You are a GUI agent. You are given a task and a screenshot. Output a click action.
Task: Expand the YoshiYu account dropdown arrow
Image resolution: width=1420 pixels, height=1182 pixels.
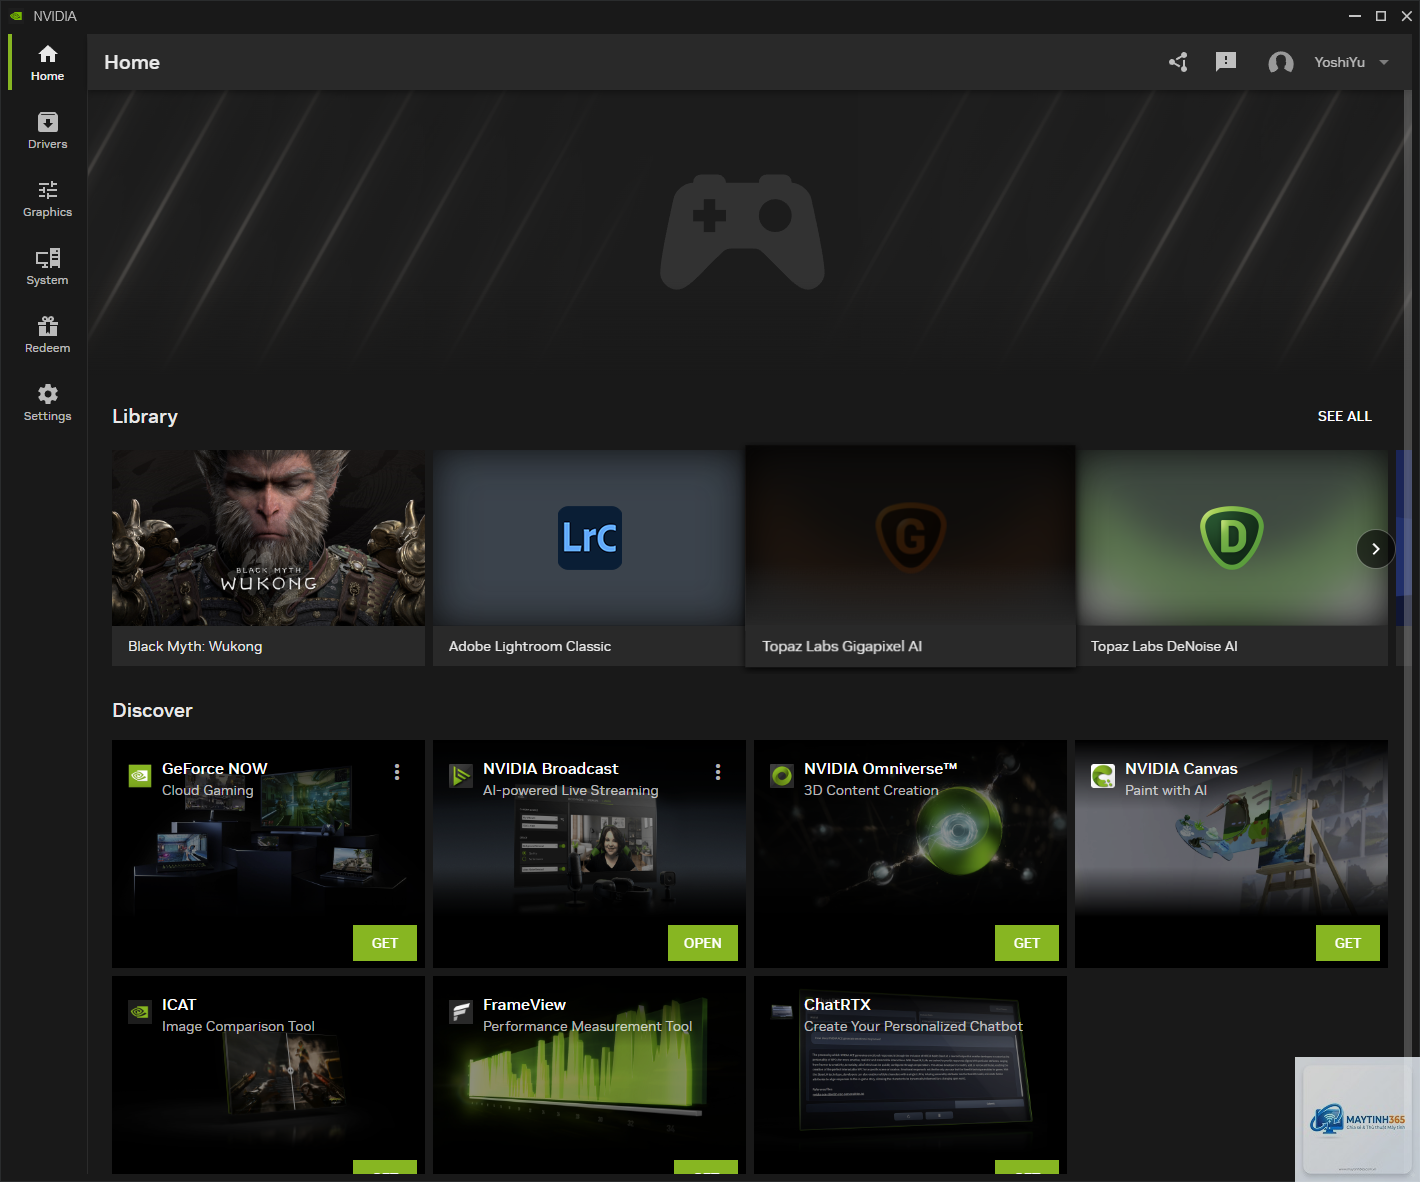point(1384,62)
